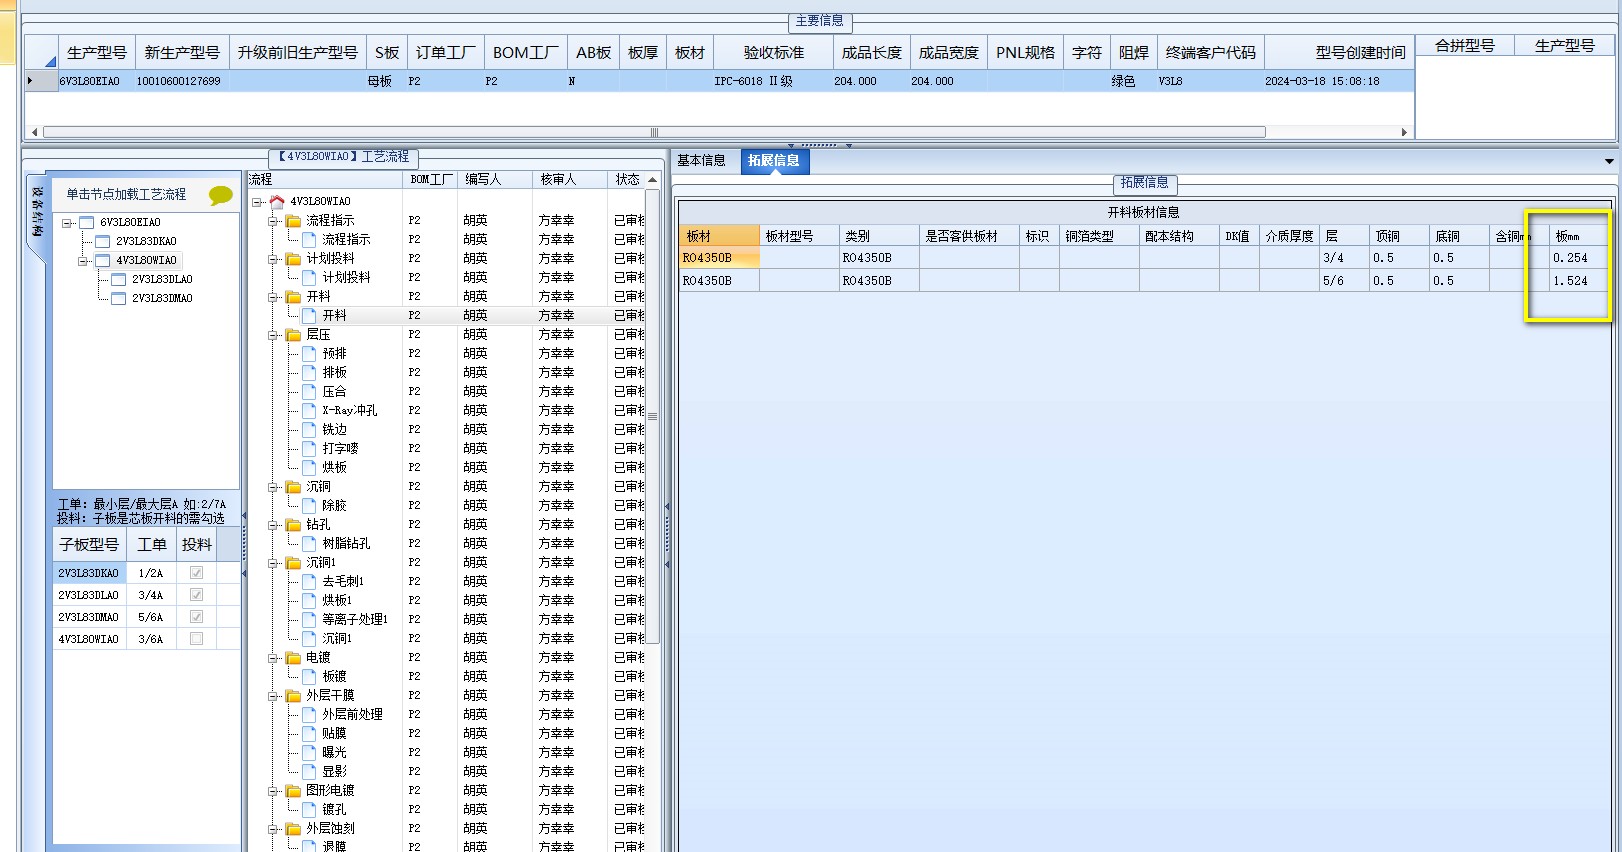Image resolution: width=1622 pixels, height=852 pixels.
Task: Click the document icon next to 压合
Action: tap(309, 391)
